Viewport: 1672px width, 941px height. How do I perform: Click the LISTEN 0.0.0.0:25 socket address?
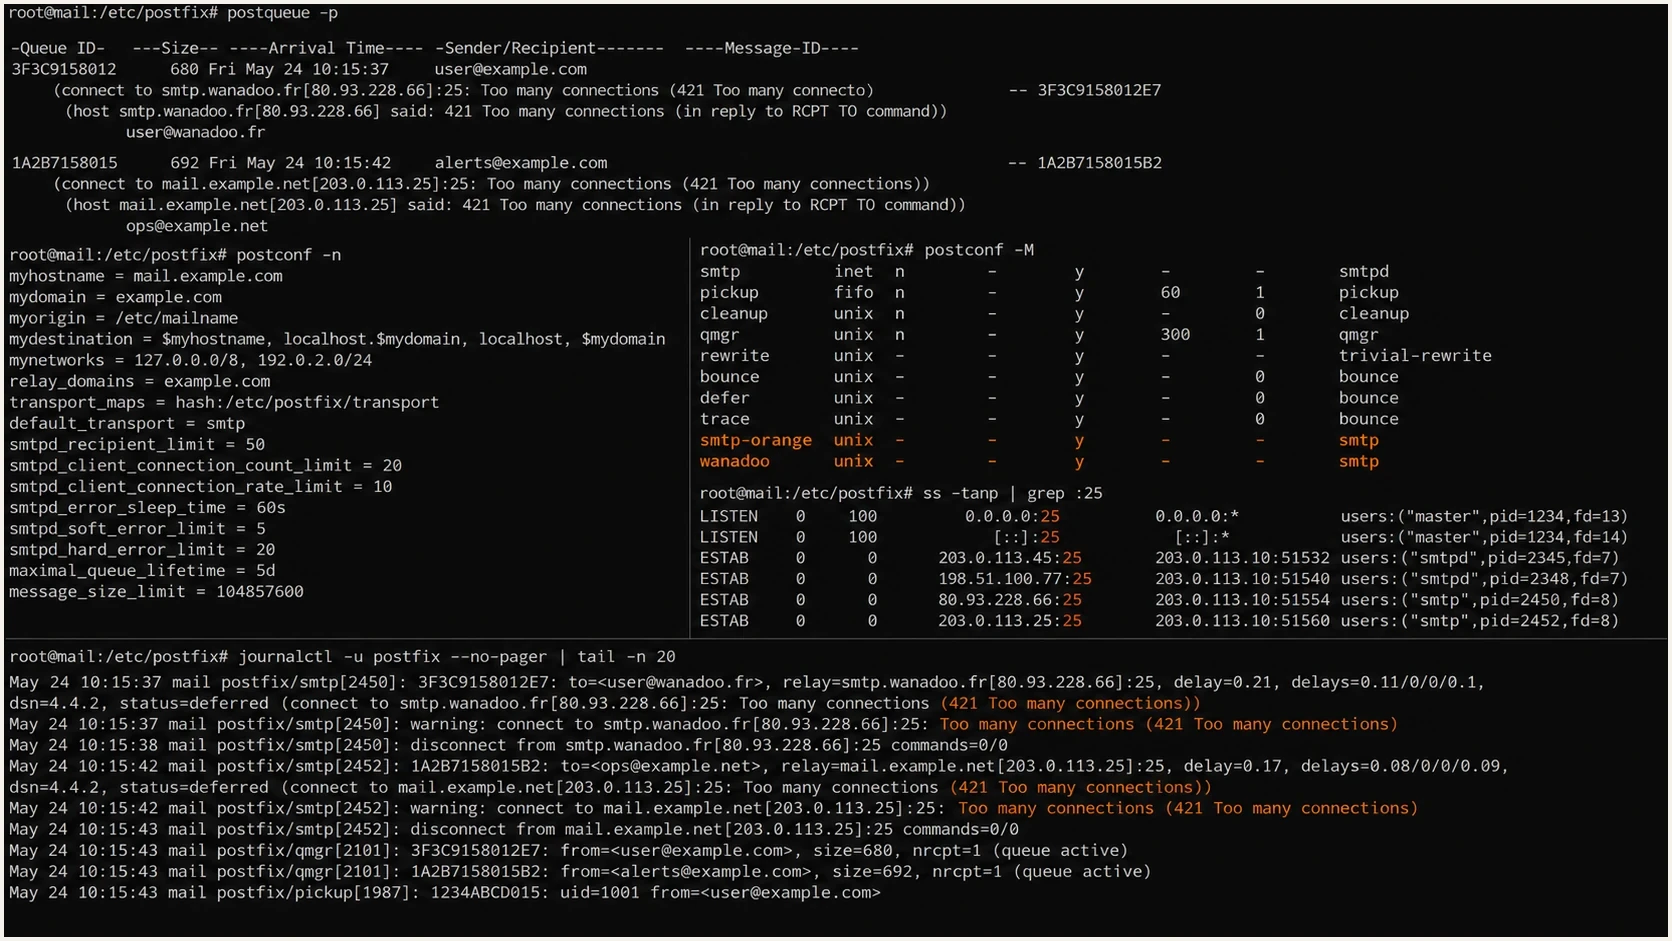1012,516
